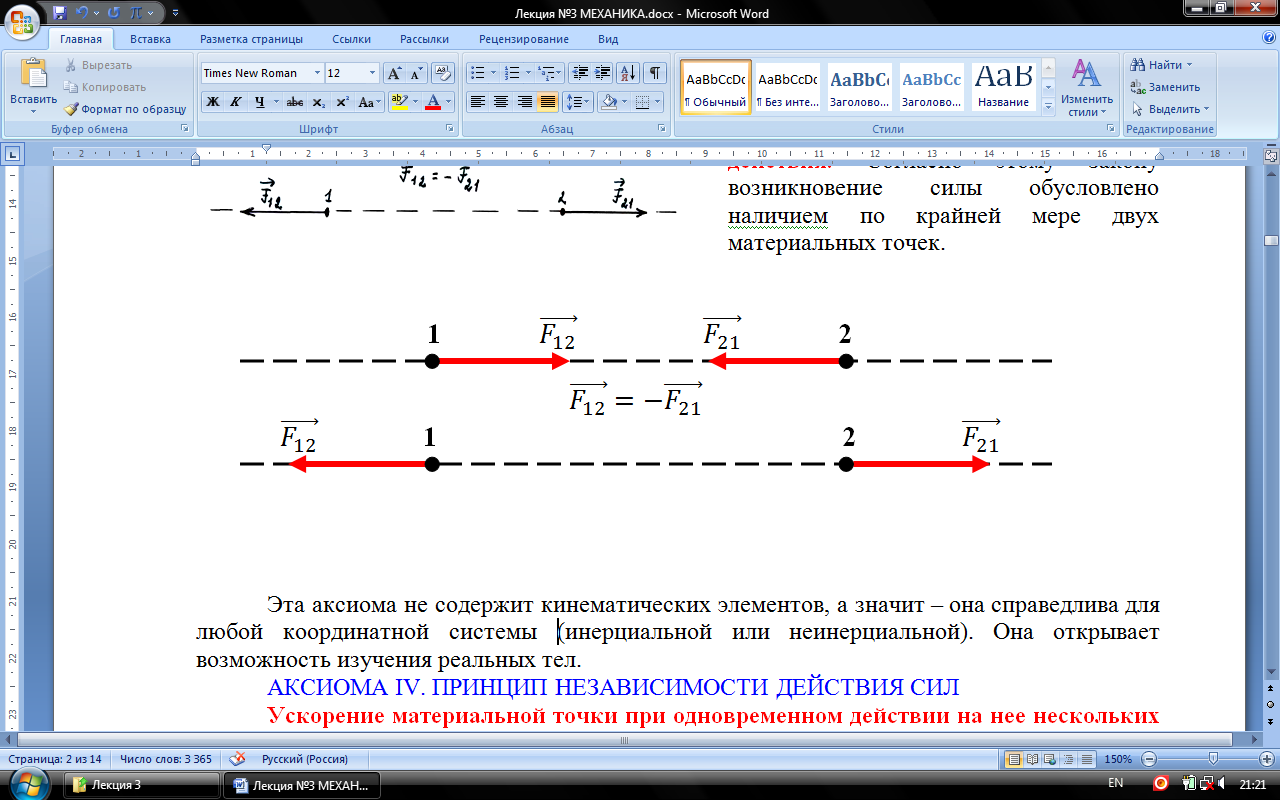Open the Ссылки tab
Screen dimensions: 1280x800
[x=351, y=39]
